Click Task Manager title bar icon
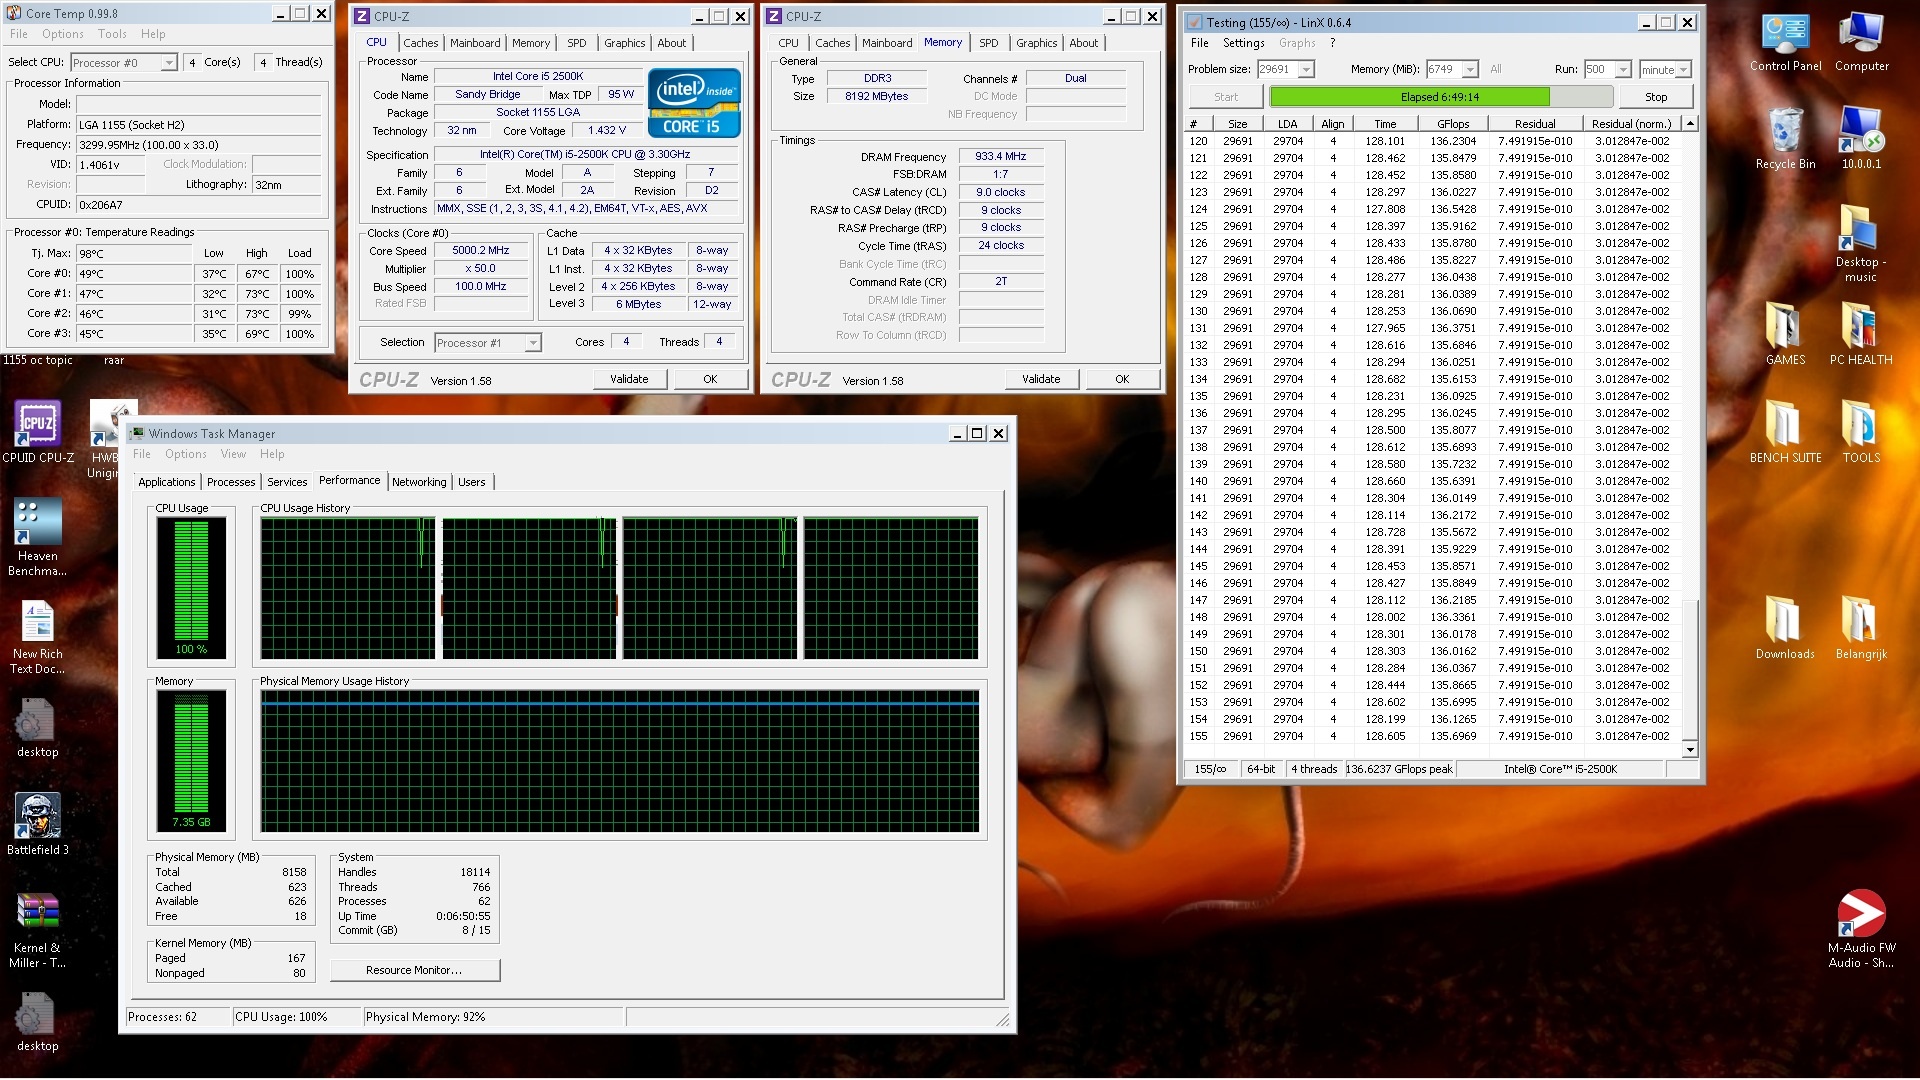The width and height of the screenshot is (1920, 1080). point(137,433)
